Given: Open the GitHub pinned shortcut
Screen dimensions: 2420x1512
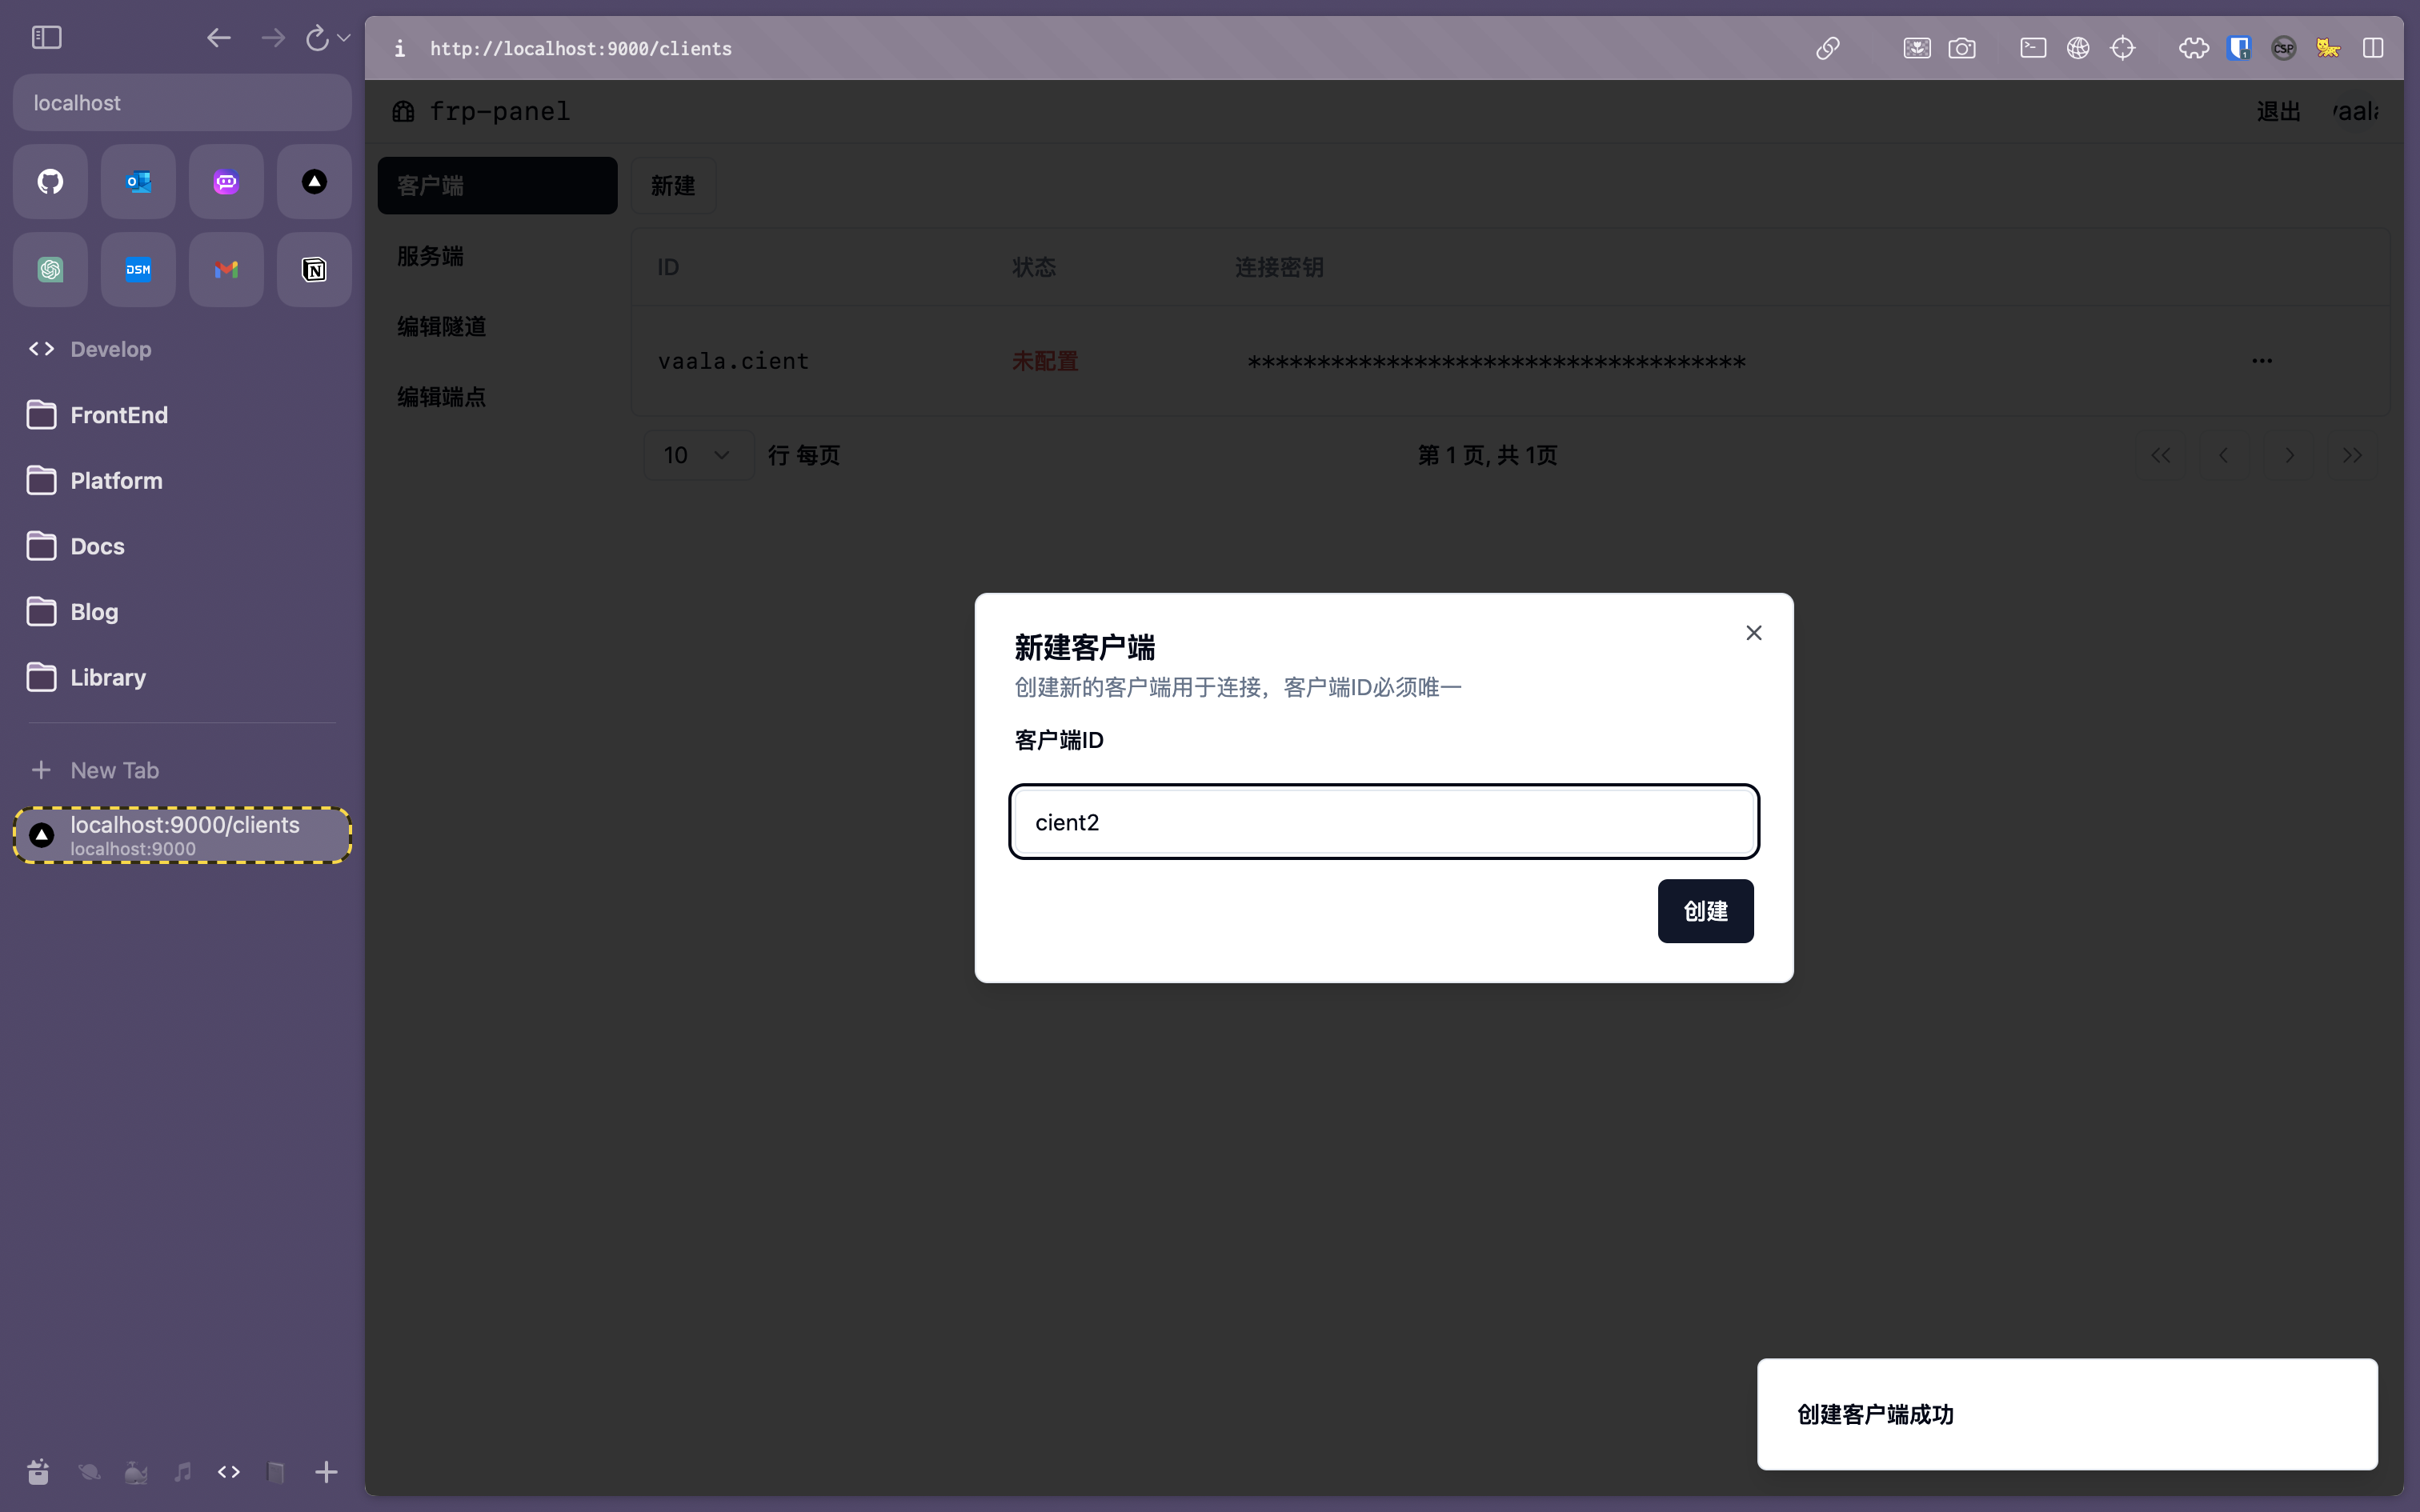Looking at the screenshot, I should point(50,182).
